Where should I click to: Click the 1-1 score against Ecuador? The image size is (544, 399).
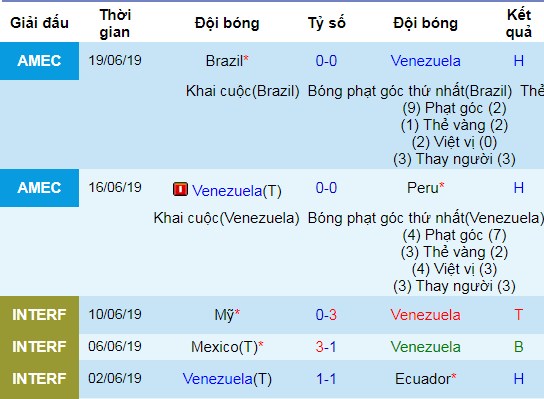(x=326, y=379)
